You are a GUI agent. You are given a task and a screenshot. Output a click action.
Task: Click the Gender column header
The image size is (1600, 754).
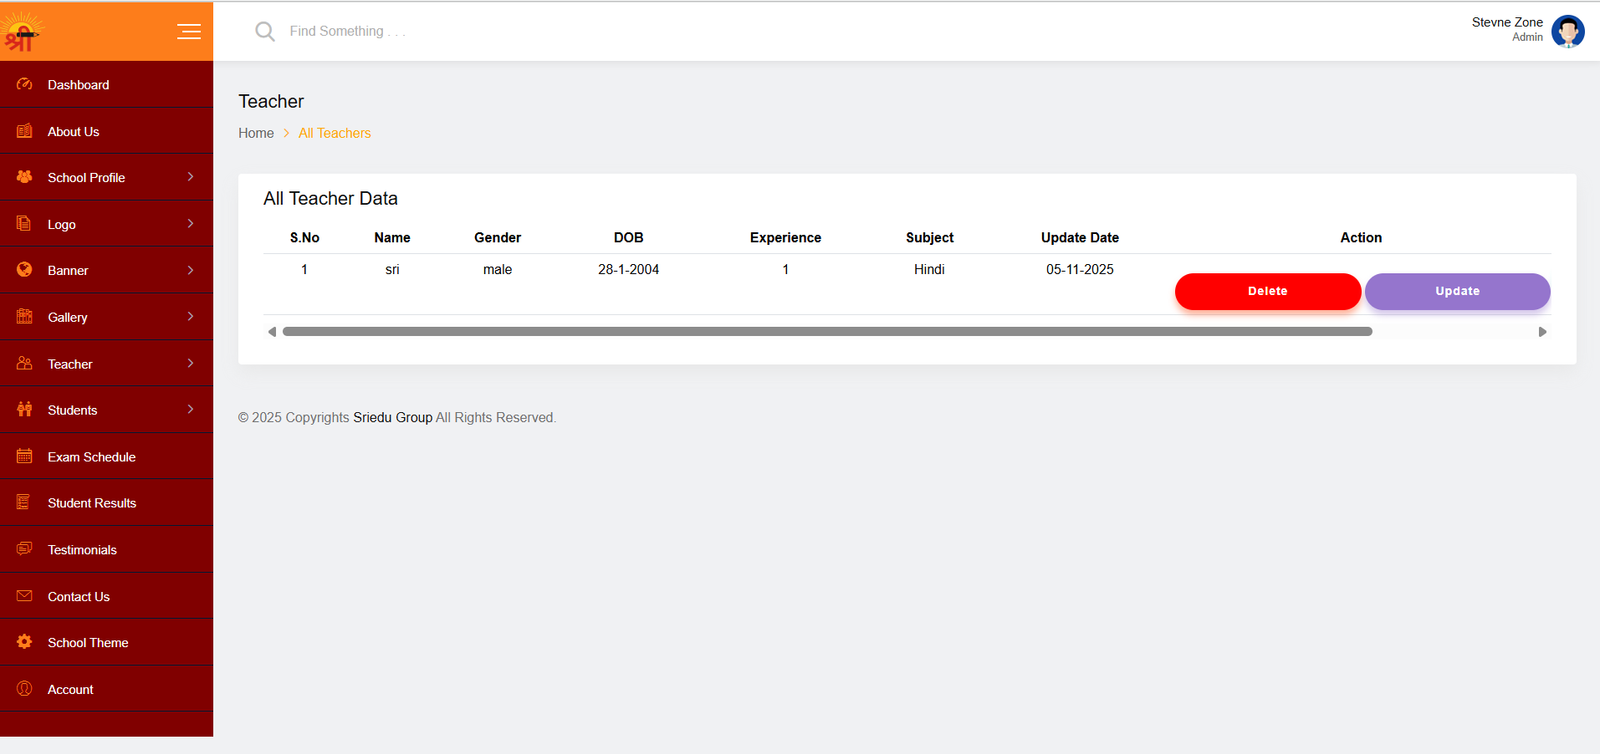[497, 238]
